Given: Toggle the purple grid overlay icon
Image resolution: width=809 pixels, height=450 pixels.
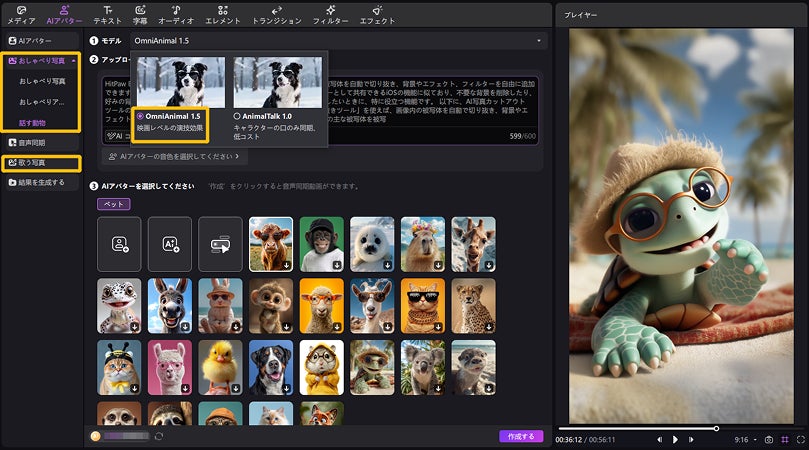Looking at the screenshot, I should (784, 439).
